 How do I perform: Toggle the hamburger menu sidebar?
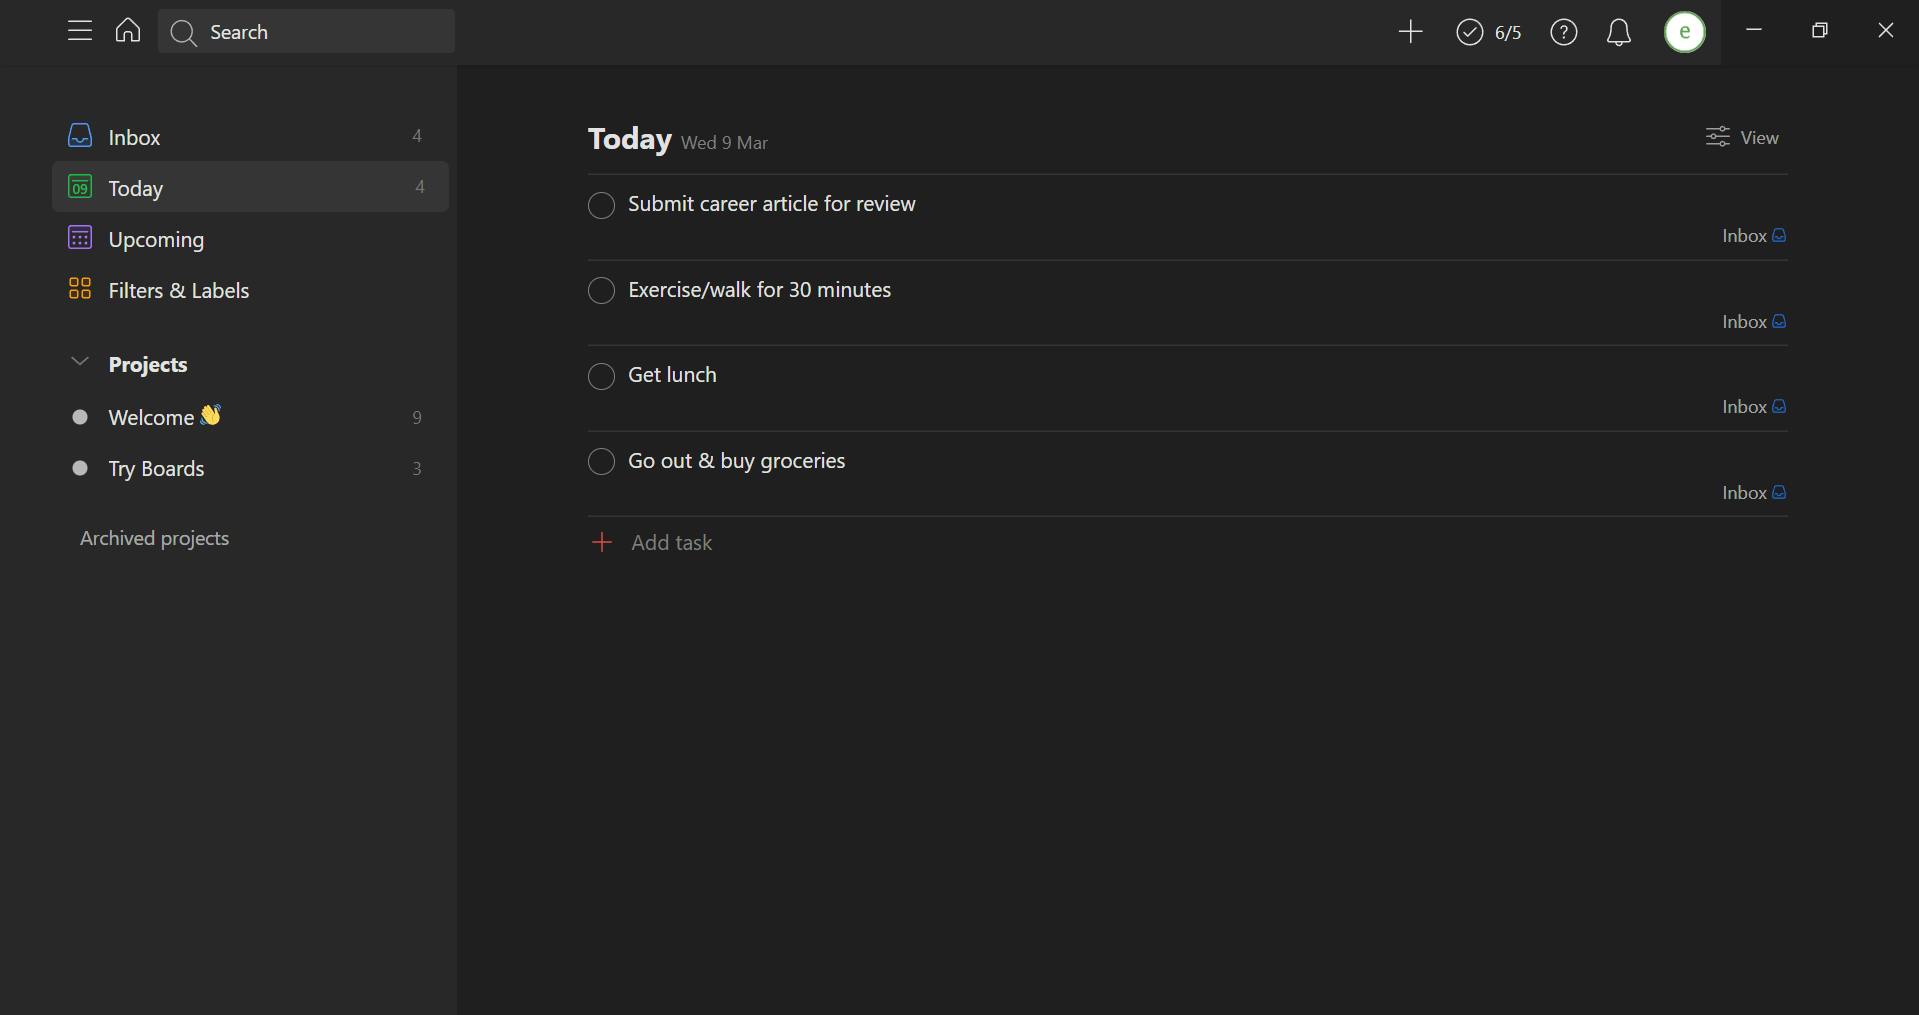[80, 31]
